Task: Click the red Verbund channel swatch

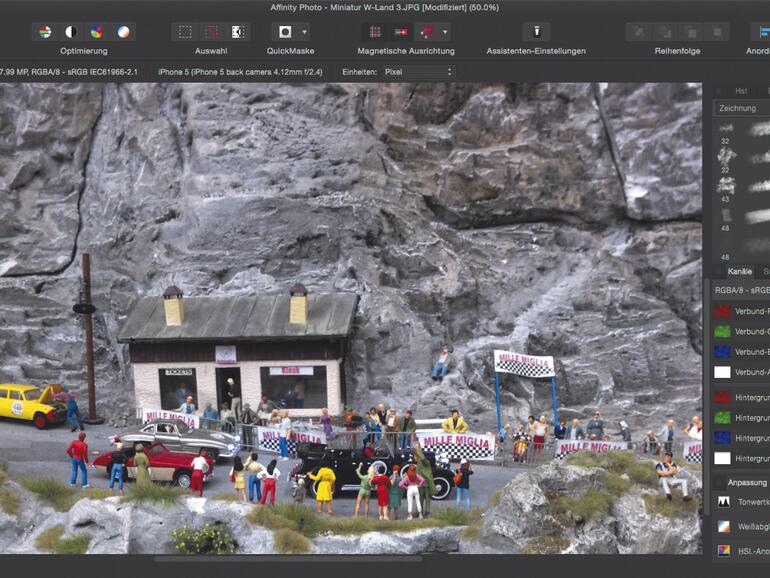Action: click(722, 311)
